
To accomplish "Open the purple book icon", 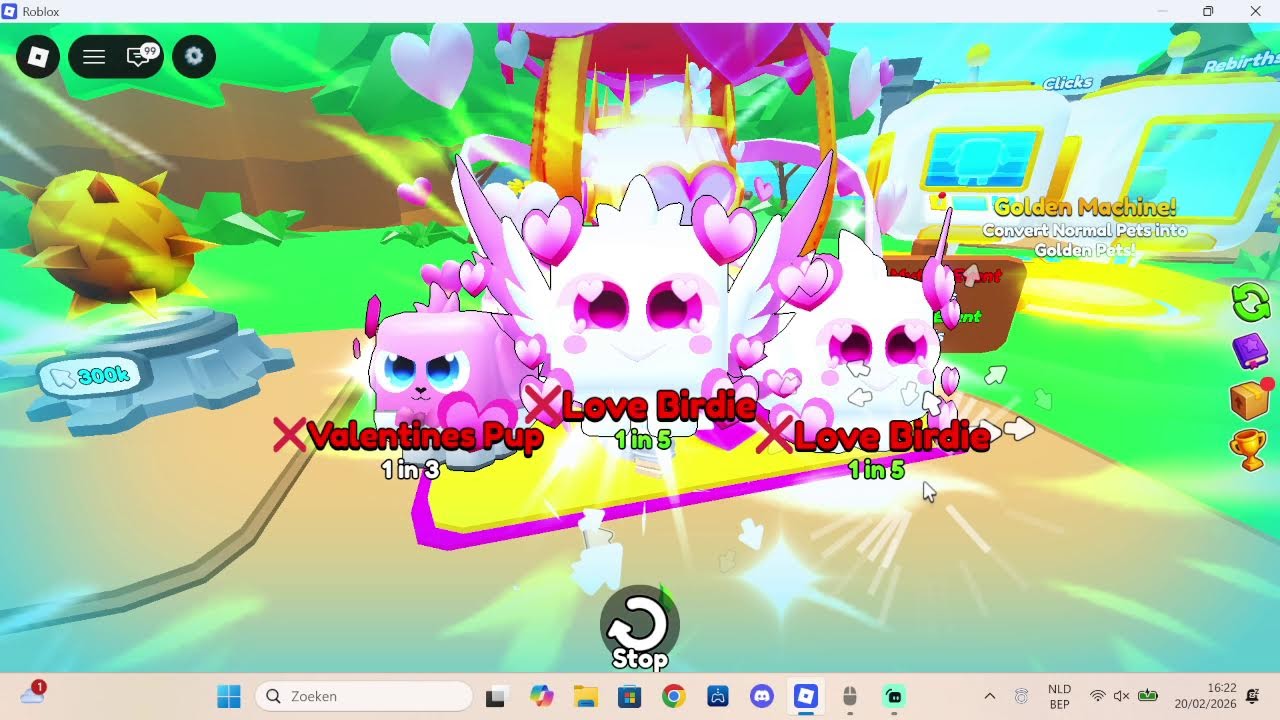I will [x=1250, y=351].
